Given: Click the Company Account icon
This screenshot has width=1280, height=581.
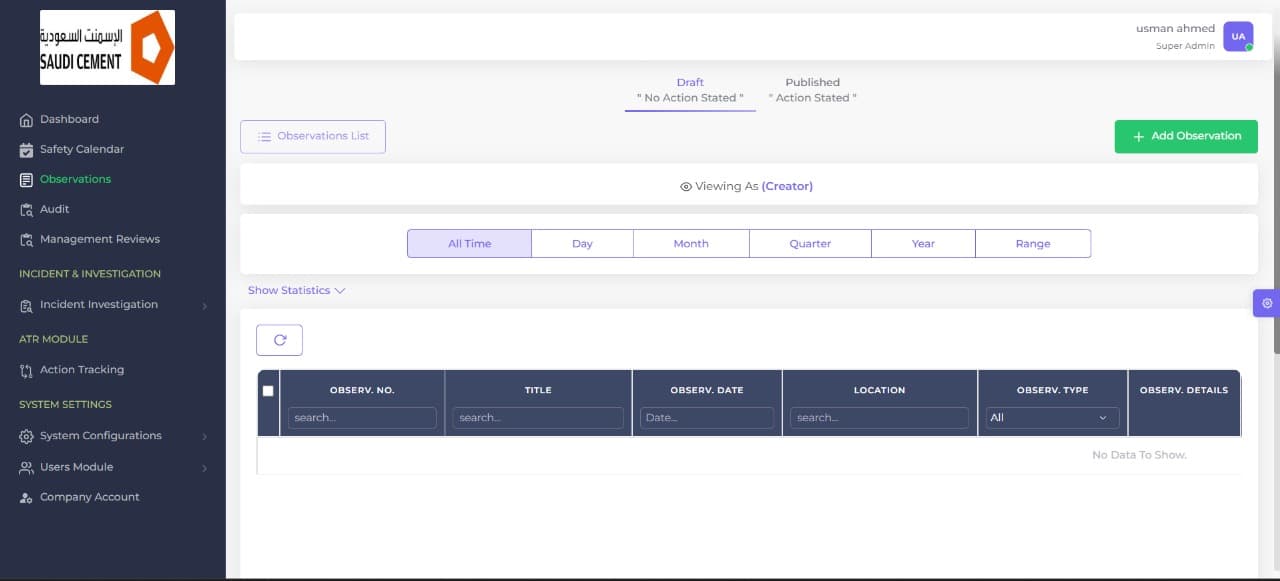Looking at the screenshot, I should [27, 498].
